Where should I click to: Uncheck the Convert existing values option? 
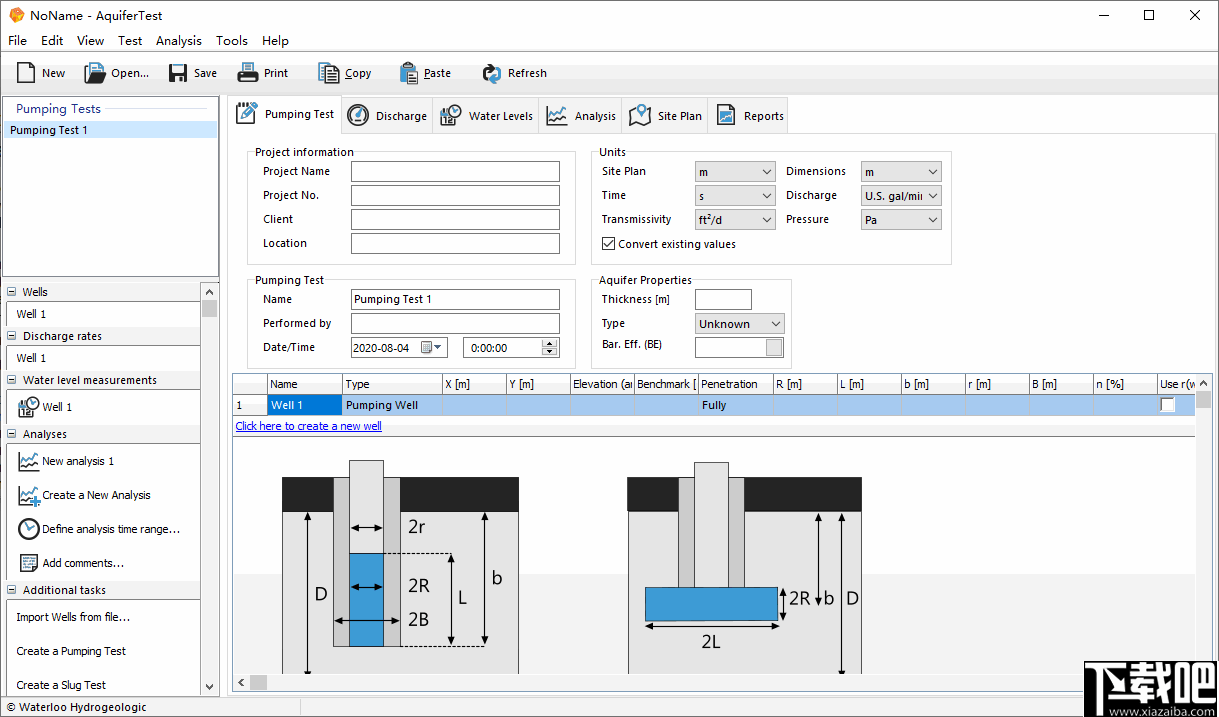tap(608, 243)
